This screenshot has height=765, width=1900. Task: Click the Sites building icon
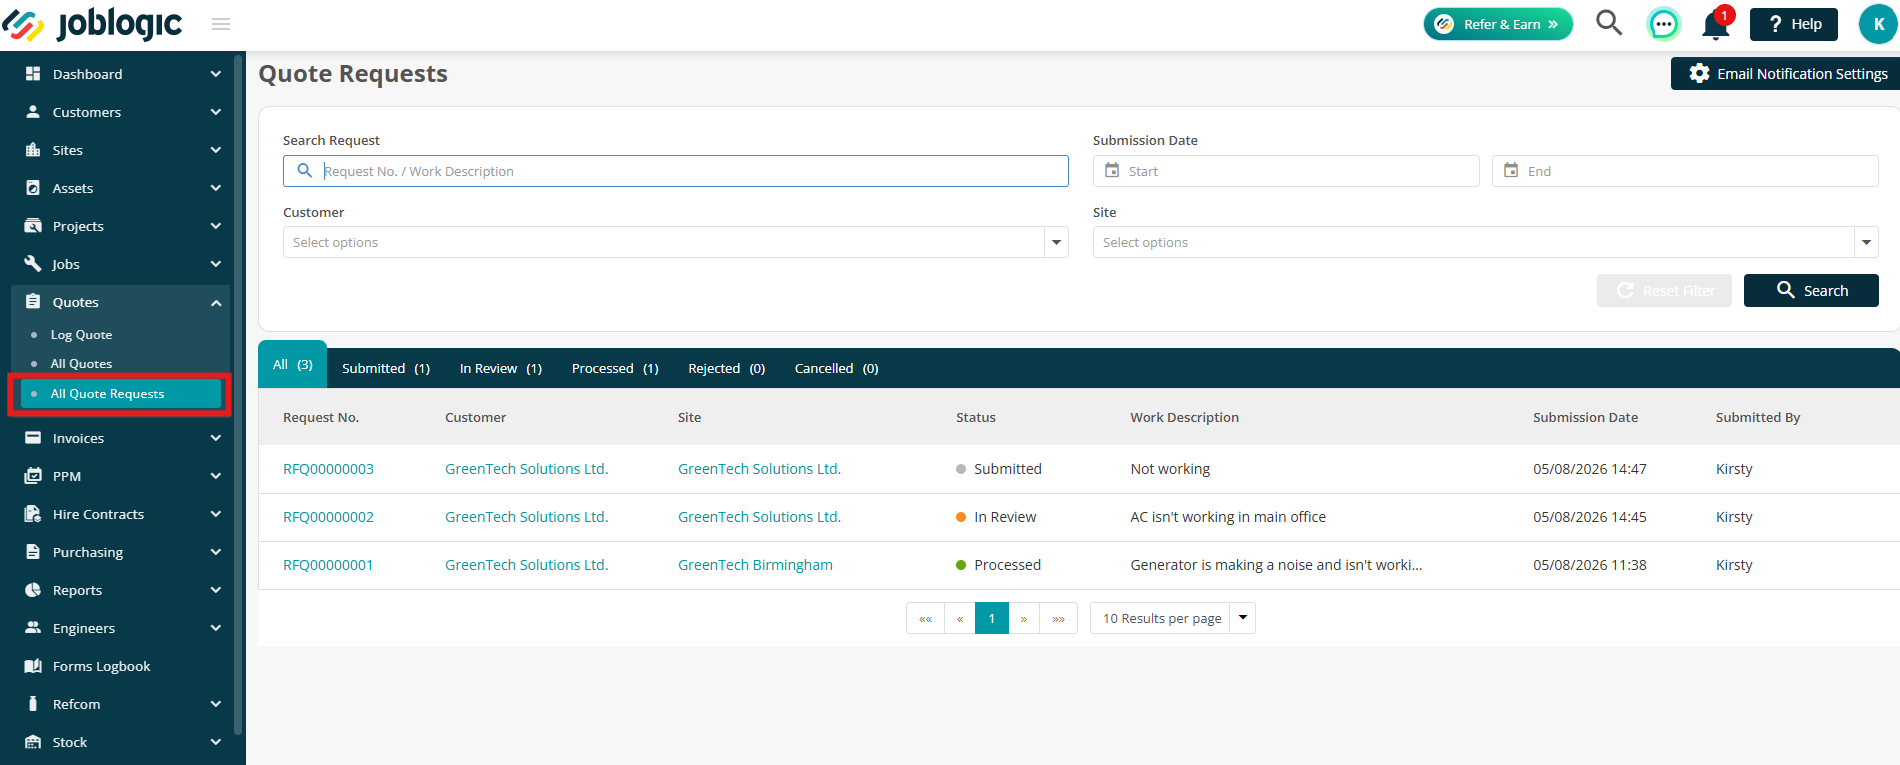(x=33, y=150)
